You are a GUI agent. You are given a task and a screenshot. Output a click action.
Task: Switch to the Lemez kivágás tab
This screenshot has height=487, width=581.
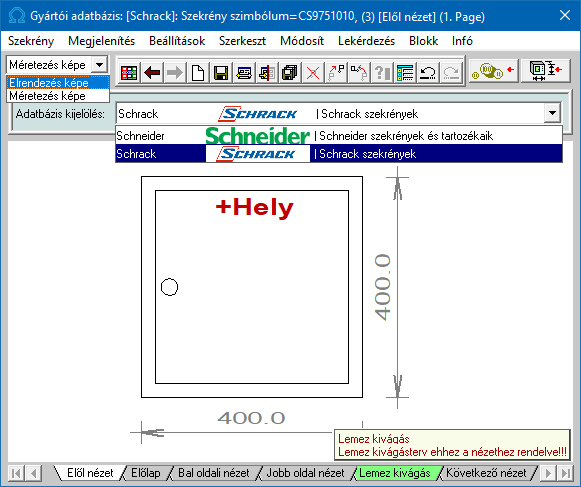395,473
